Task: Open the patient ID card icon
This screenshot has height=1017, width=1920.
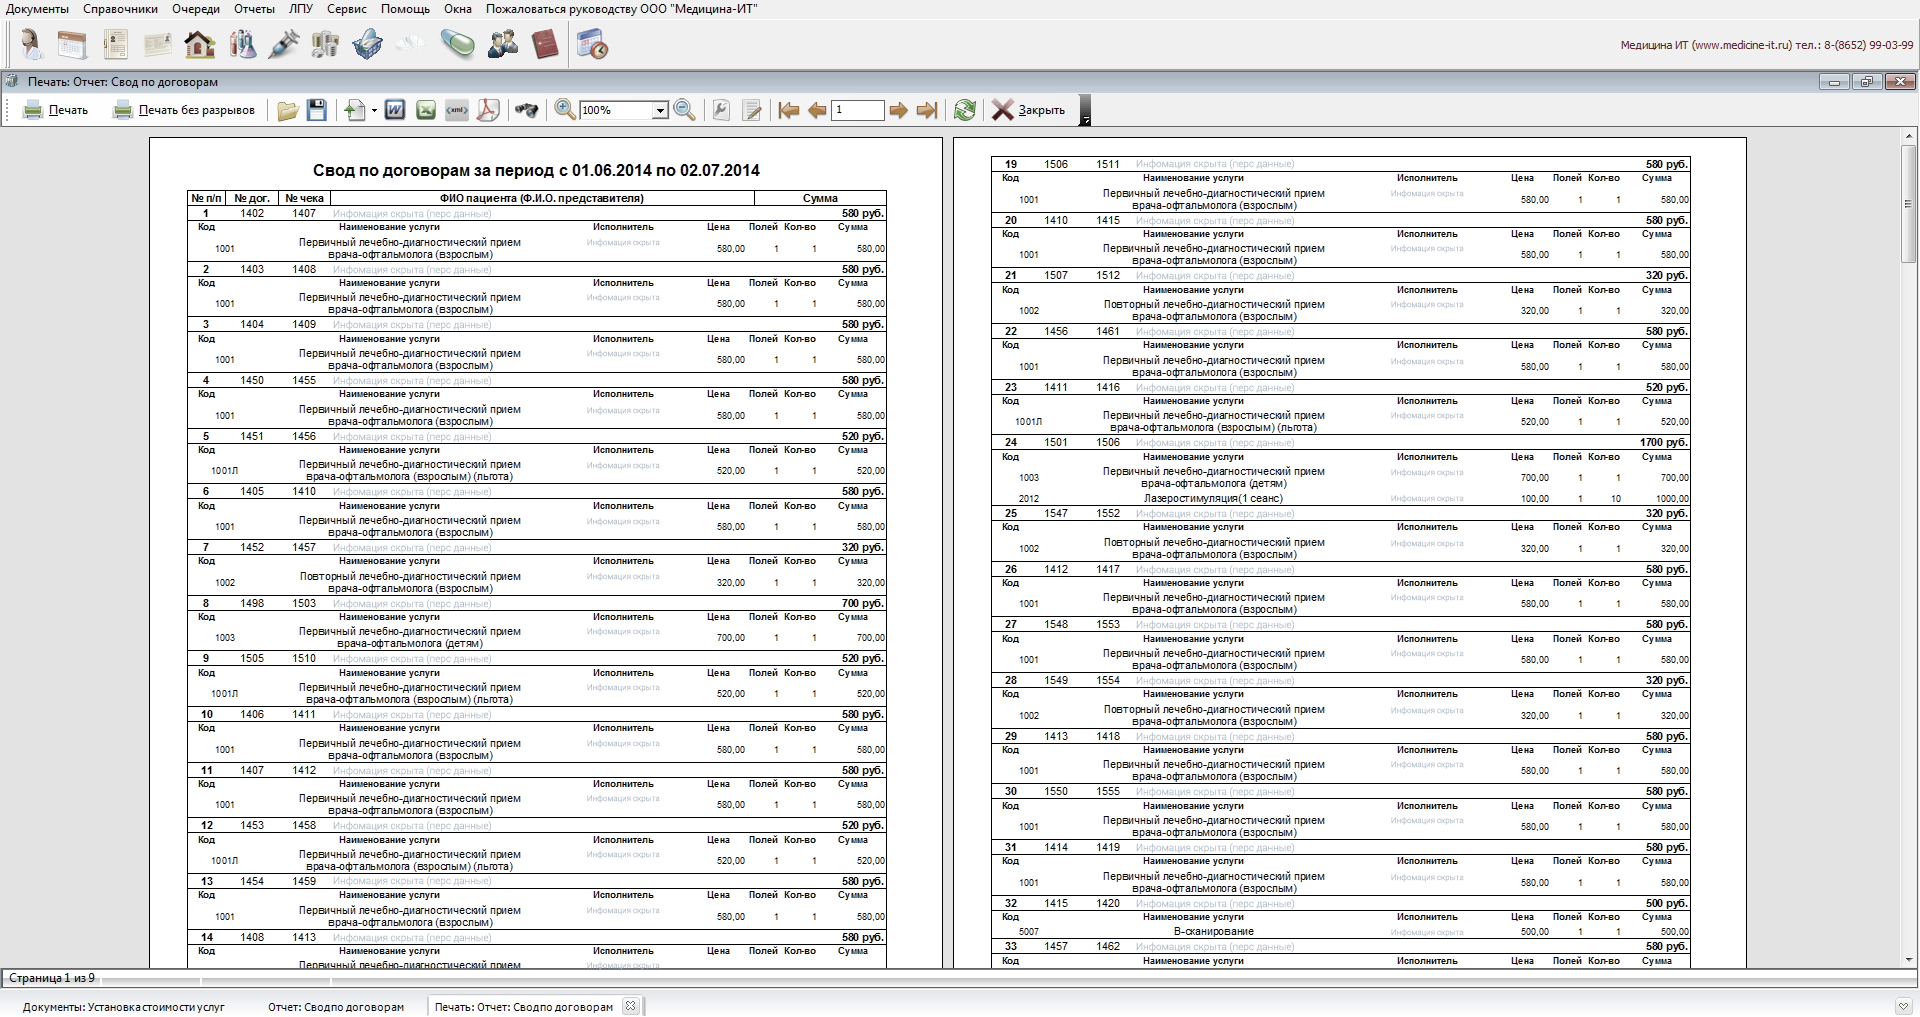Action: 158,44
